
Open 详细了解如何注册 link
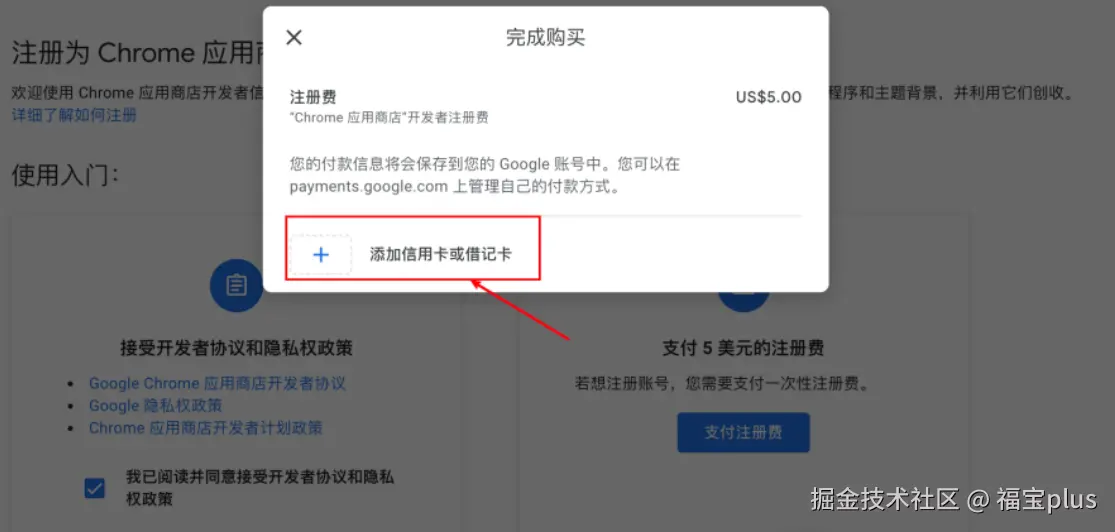pos(75,115)
